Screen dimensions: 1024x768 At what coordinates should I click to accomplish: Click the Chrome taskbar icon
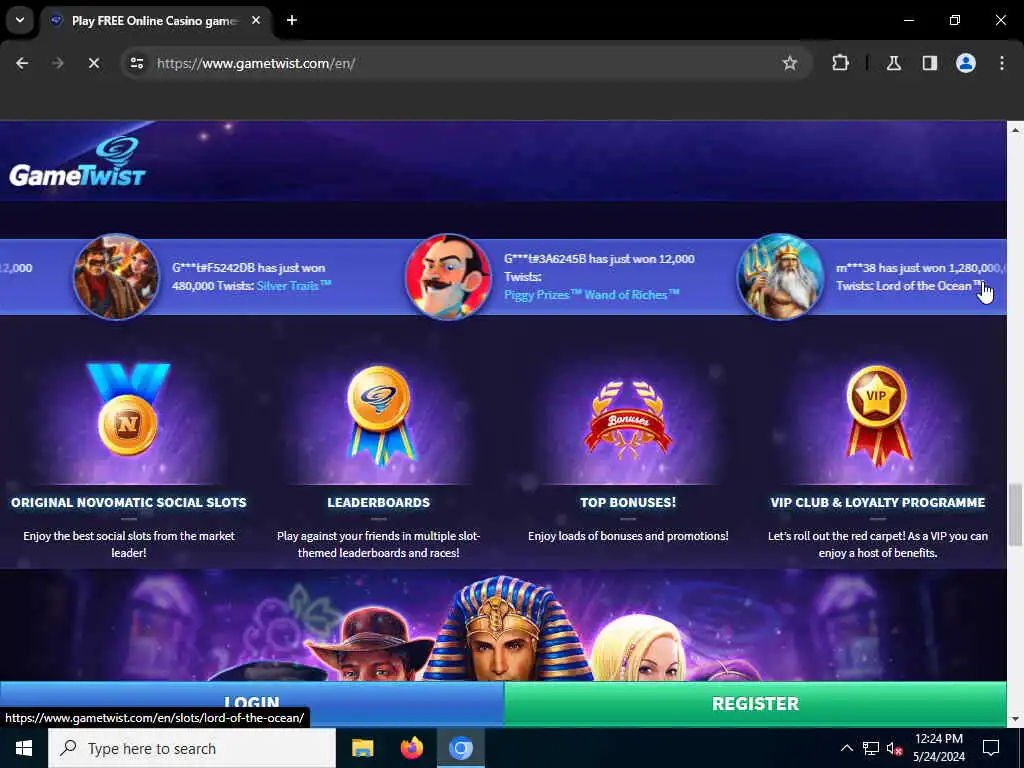[460, 748]
